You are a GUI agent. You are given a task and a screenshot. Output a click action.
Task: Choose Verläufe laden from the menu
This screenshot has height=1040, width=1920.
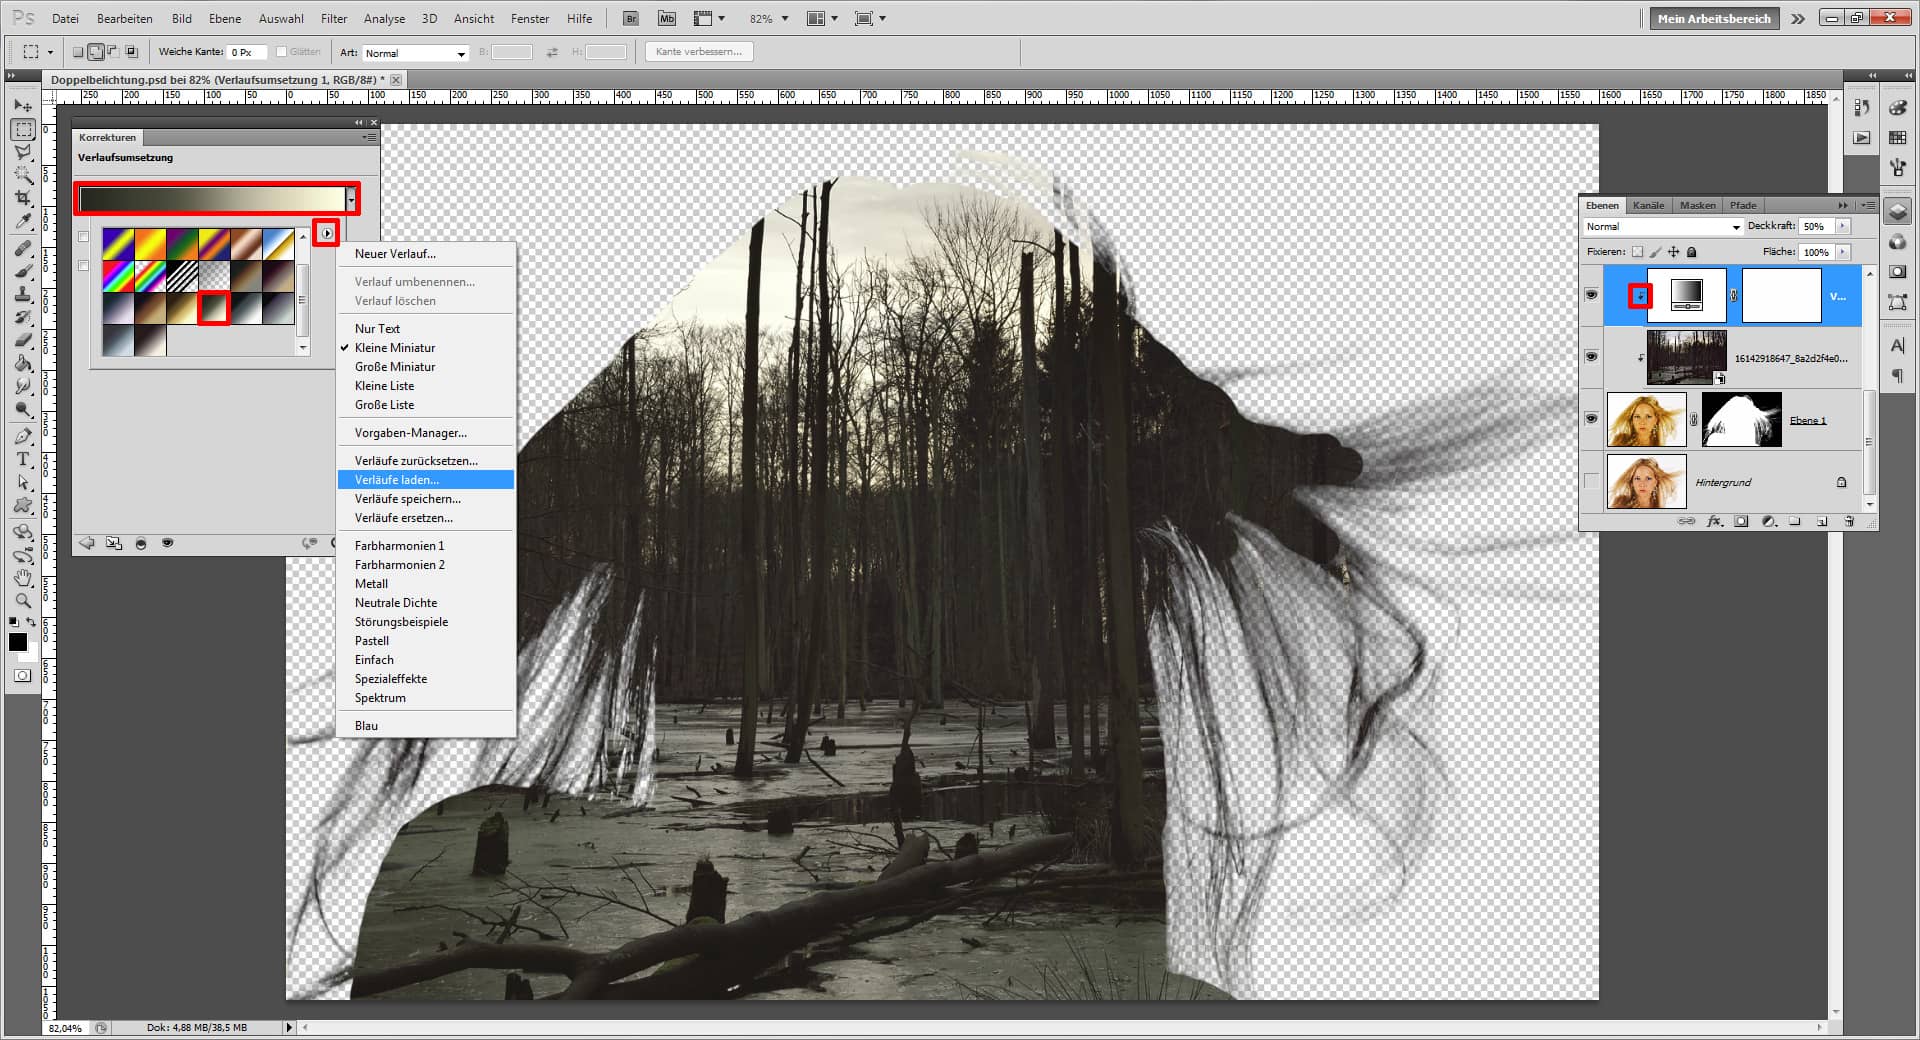396,479
